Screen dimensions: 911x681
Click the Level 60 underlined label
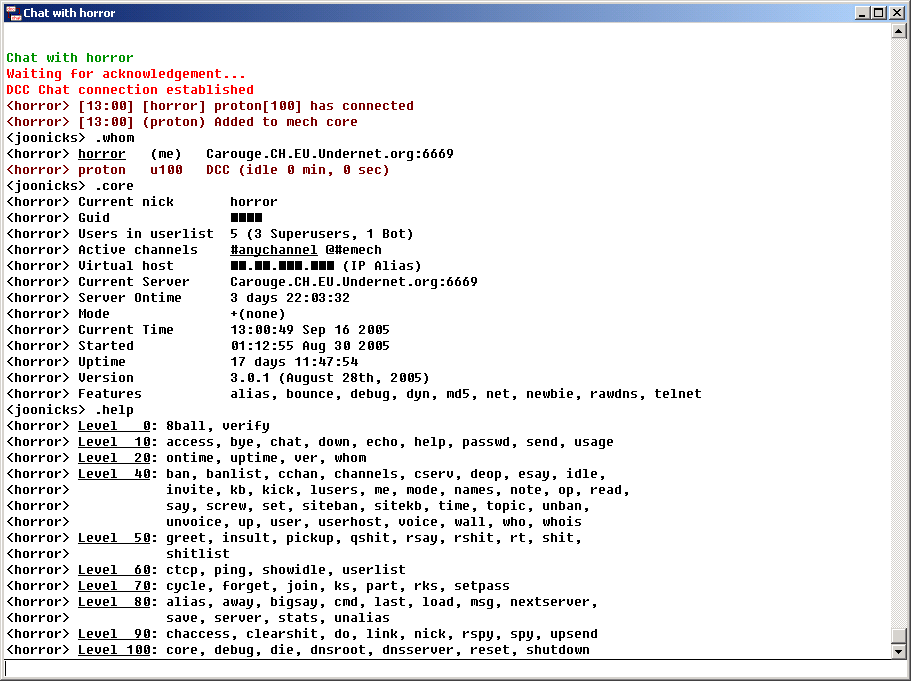tap(116, 570)
